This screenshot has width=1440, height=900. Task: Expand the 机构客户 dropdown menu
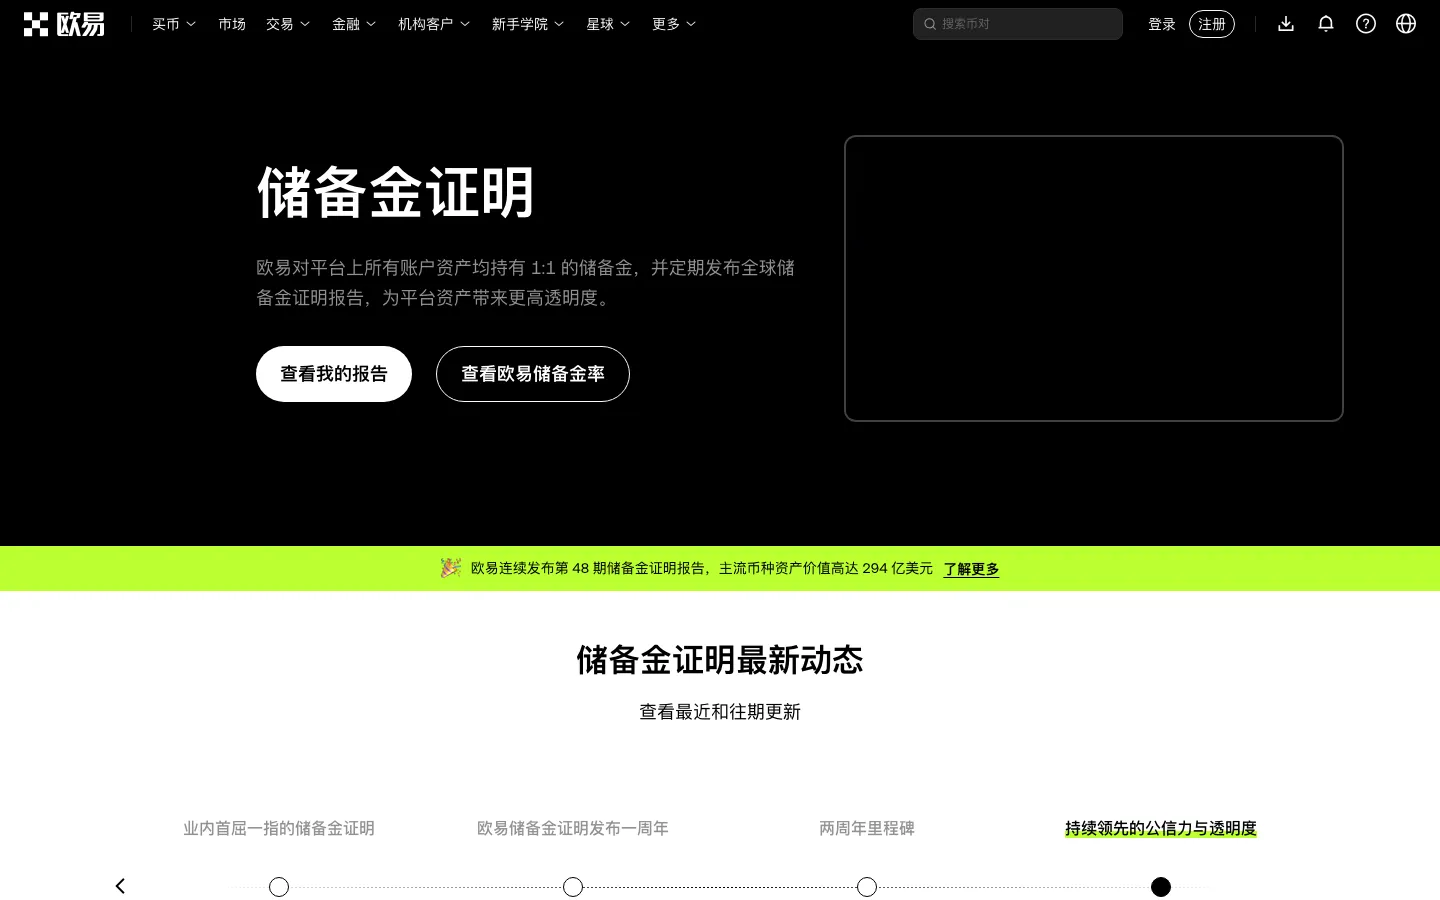(x=434, y=24)
